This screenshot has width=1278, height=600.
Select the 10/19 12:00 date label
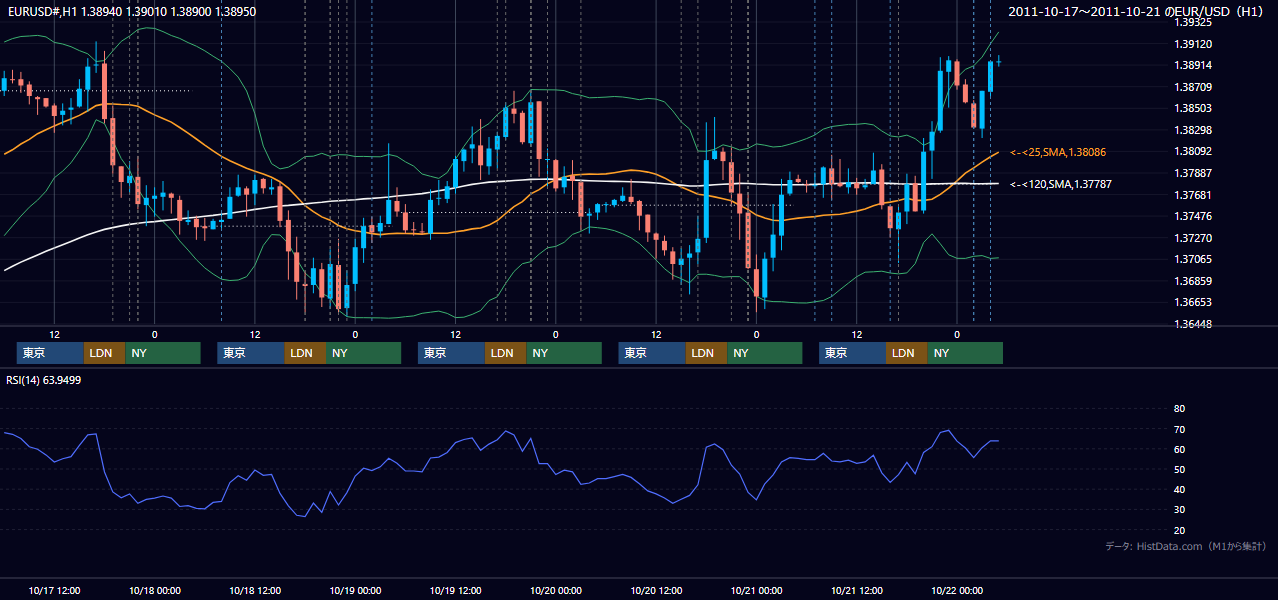coord(455,590)
